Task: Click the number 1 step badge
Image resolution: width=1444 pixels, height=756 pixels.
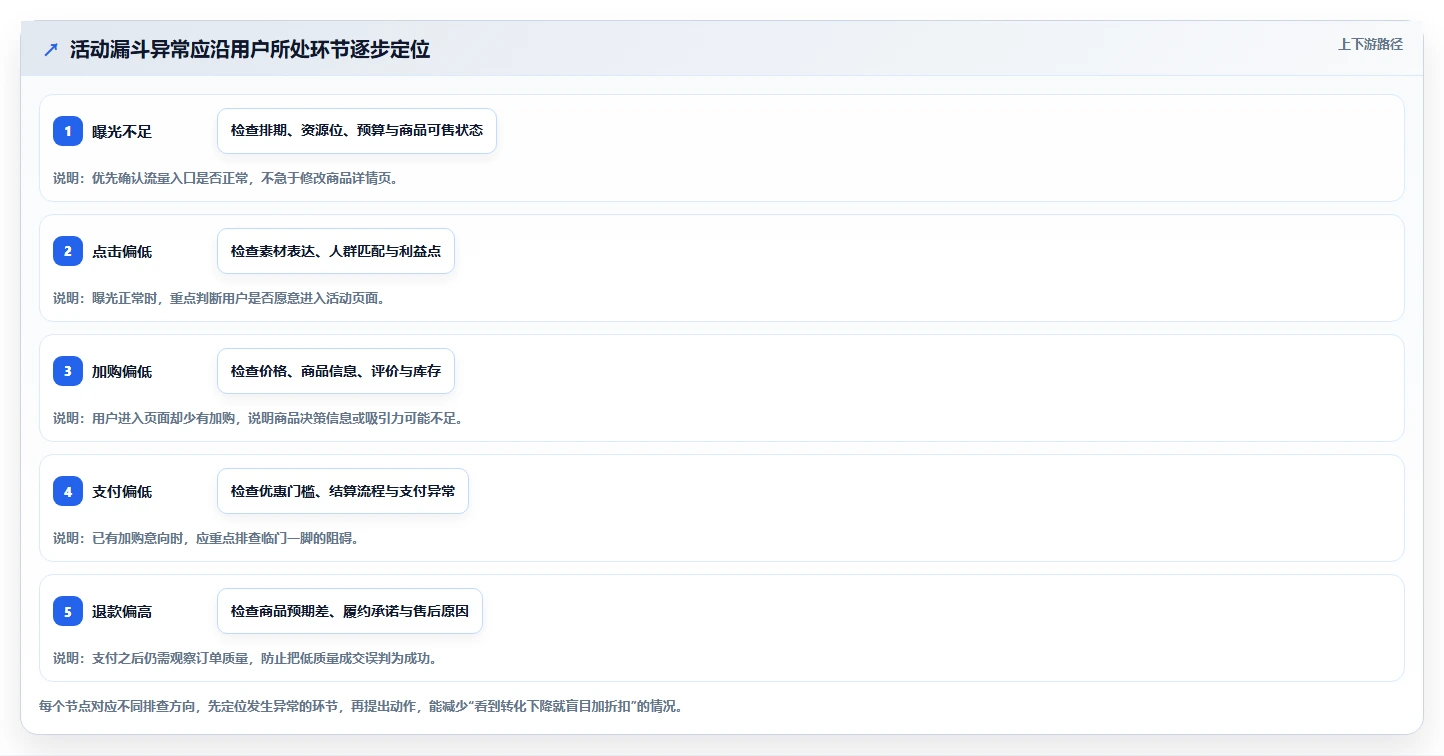Action: [68, 131]
